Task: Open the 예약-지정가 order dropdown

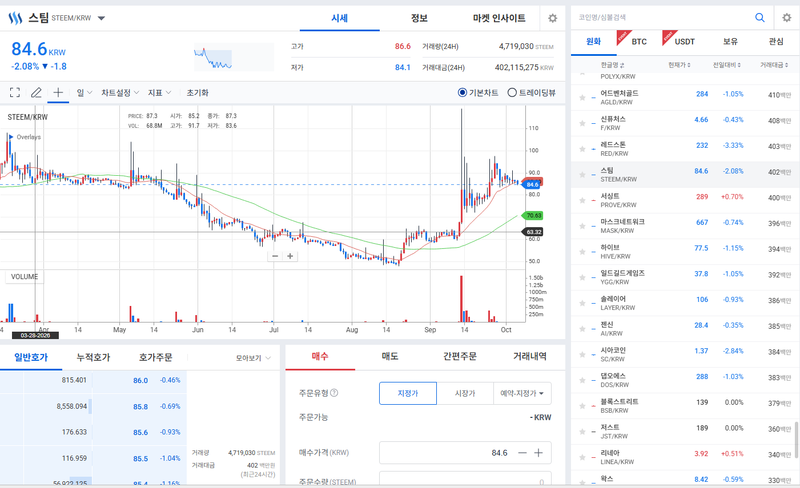Action: point(522,393)
